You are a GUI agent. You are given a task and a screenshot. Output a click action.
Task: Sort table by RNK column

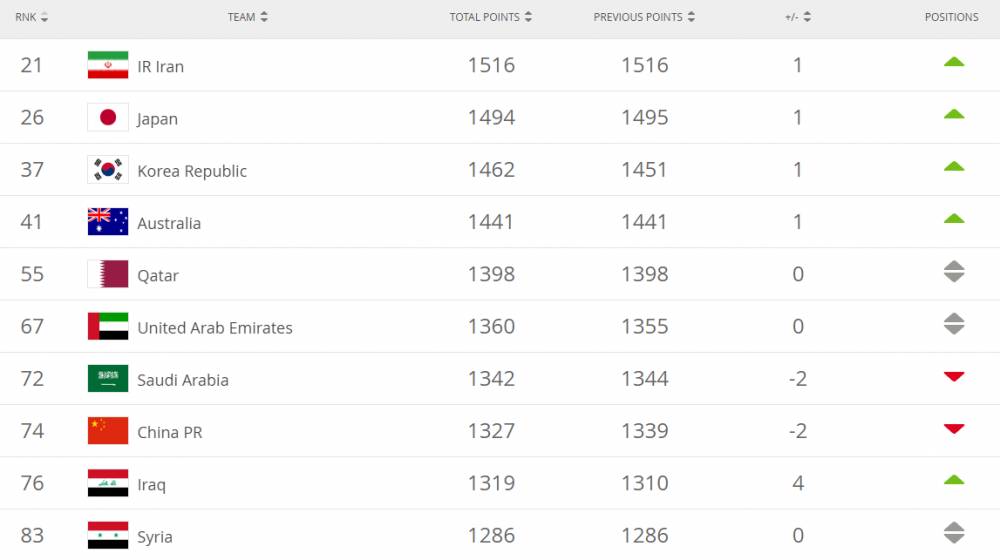(x=31, y=17)
